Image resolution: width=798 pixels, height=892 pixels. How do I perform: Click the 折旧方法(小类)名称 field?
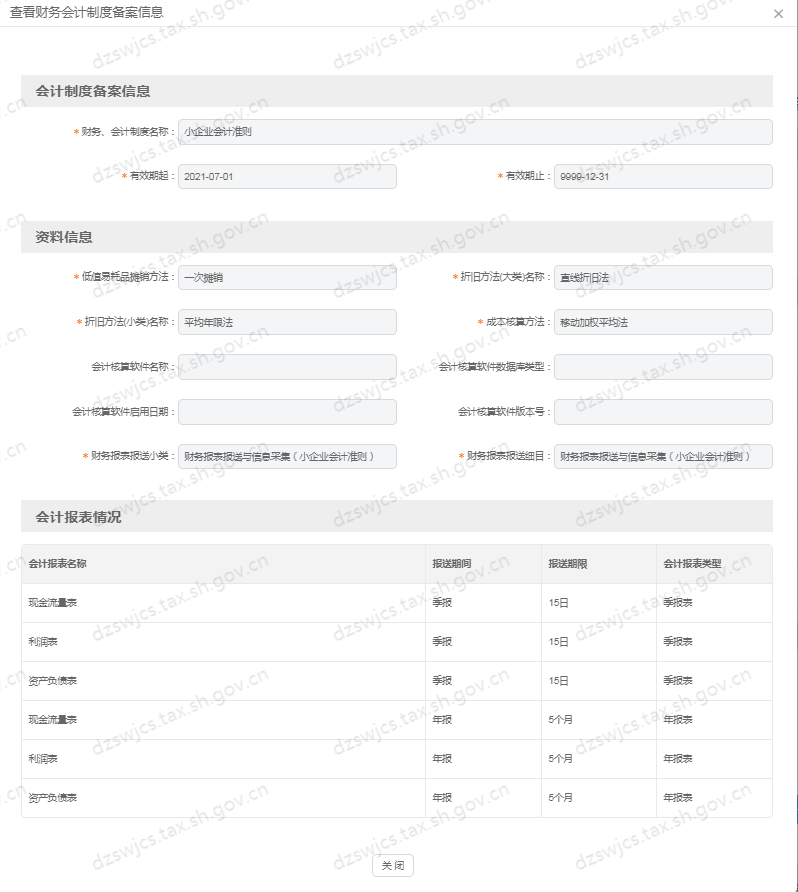pyautogui.click(x=287, y=322)
